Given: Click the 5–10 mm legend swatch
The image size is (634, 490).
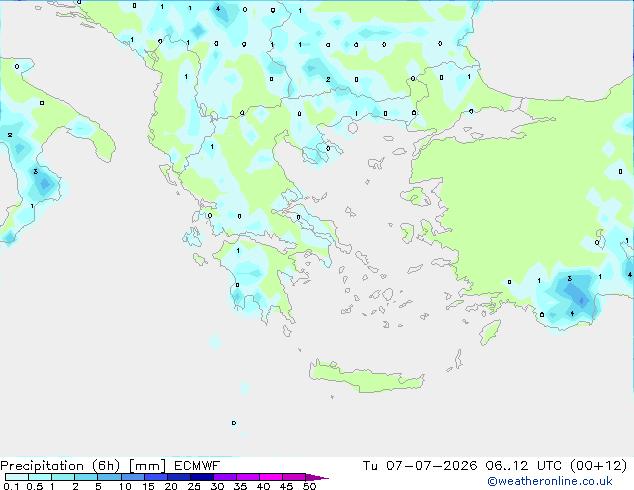Looking at the screenshot, I should click(109, 477).
